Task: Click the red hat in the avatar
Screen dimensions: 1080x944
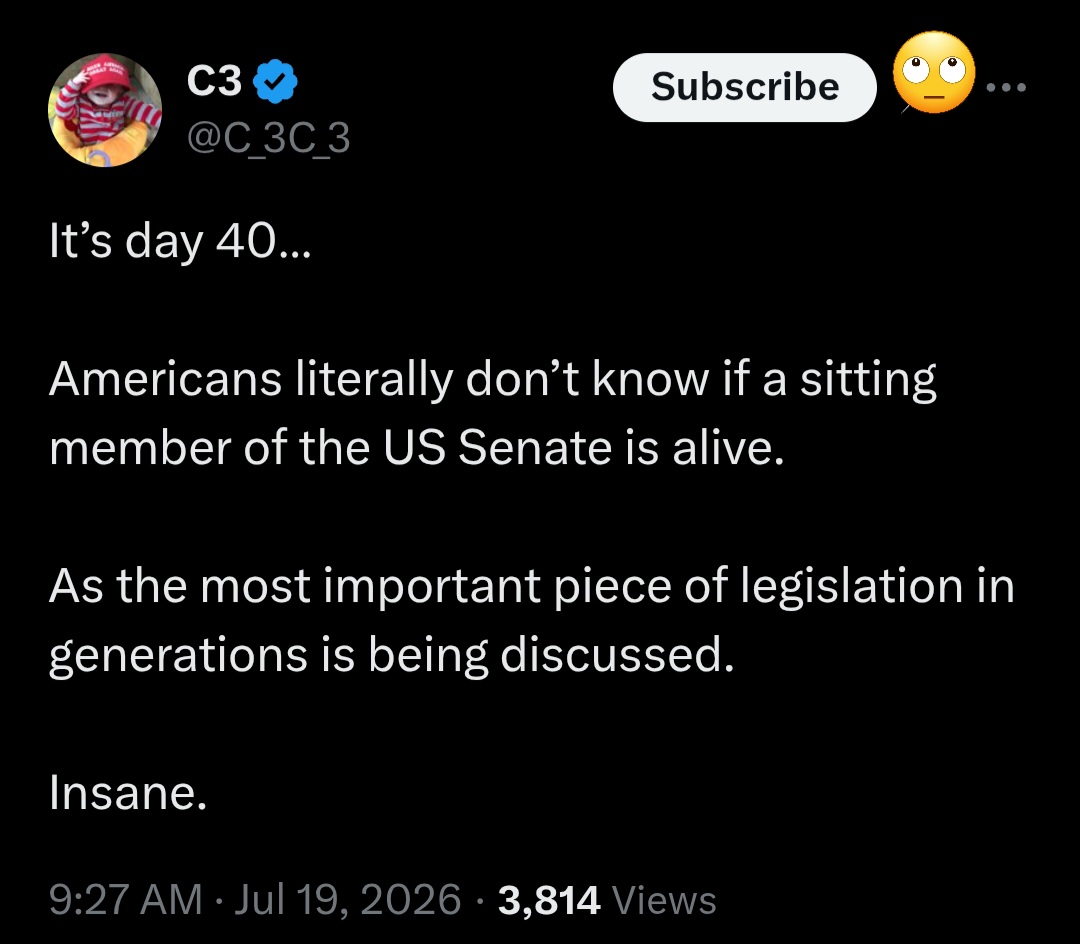Action: click(x=103, y=71)
